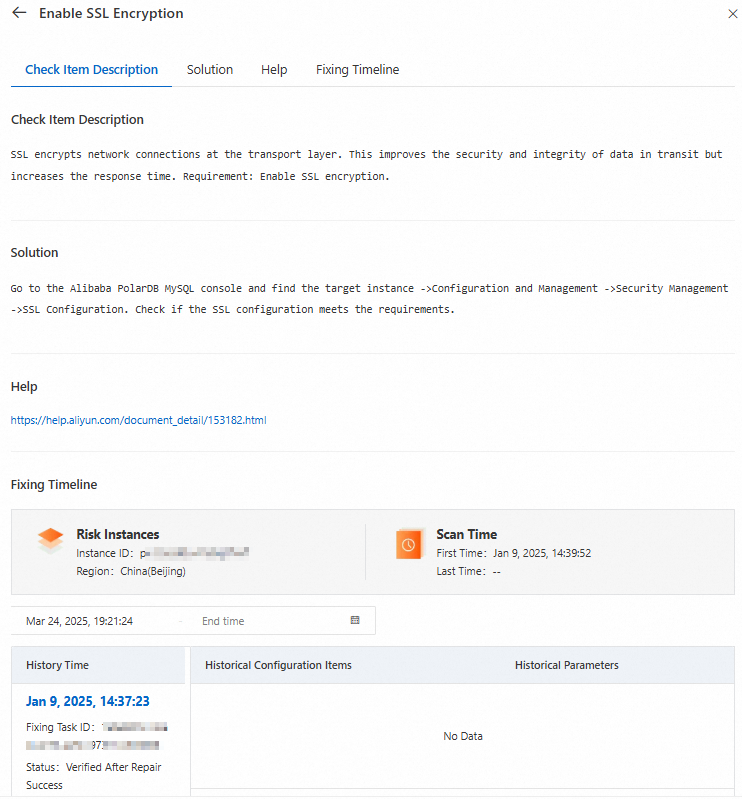
Task: Click the Fixing Timeline section heading
Action: 54,484
